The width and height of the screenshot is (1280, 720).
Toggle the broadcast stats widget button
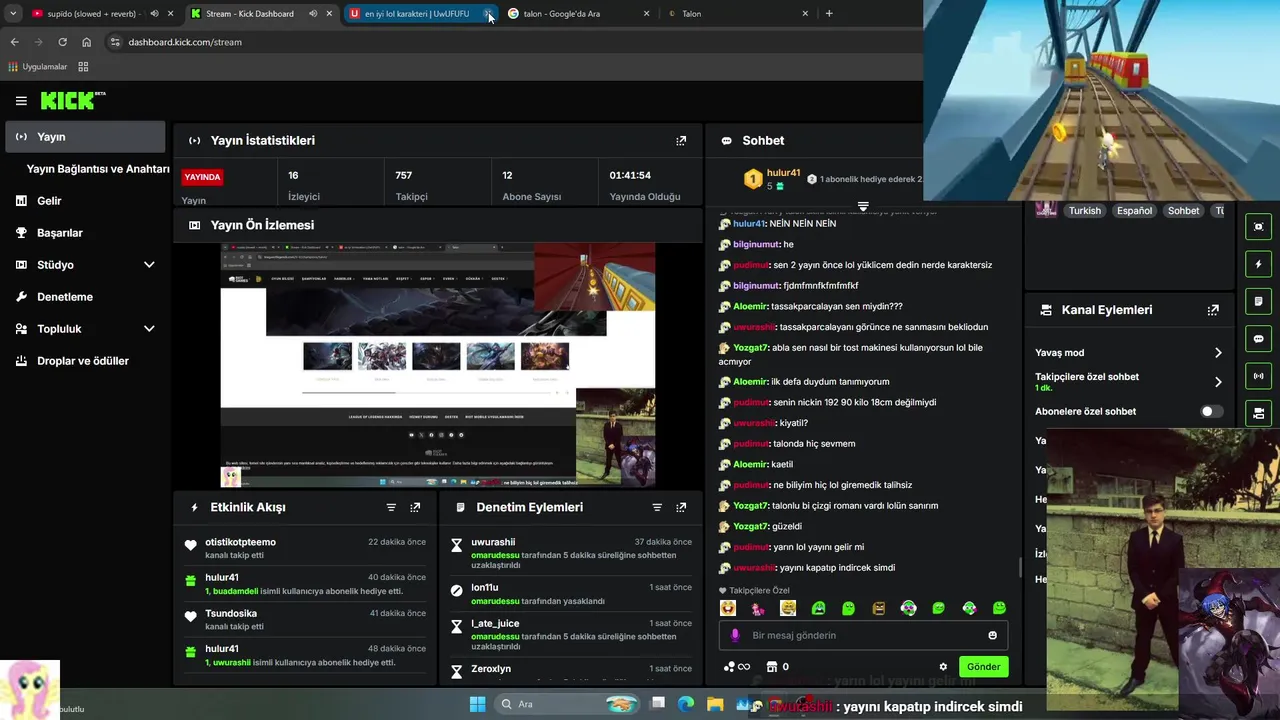click(1258, 376)
